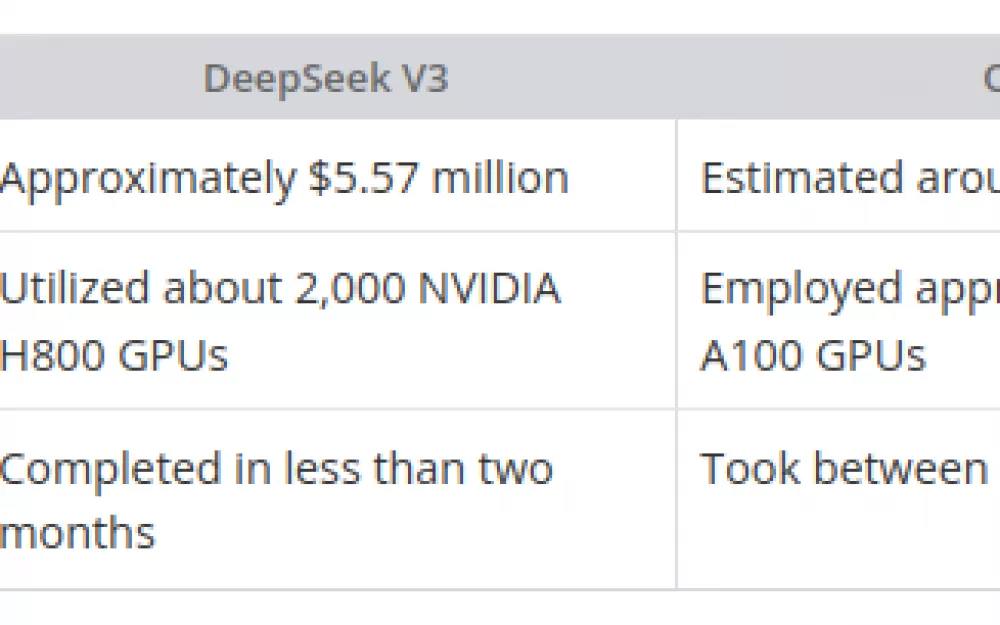Click the word months in last row
The image size is (1000, 625).
tap(77, 533)
